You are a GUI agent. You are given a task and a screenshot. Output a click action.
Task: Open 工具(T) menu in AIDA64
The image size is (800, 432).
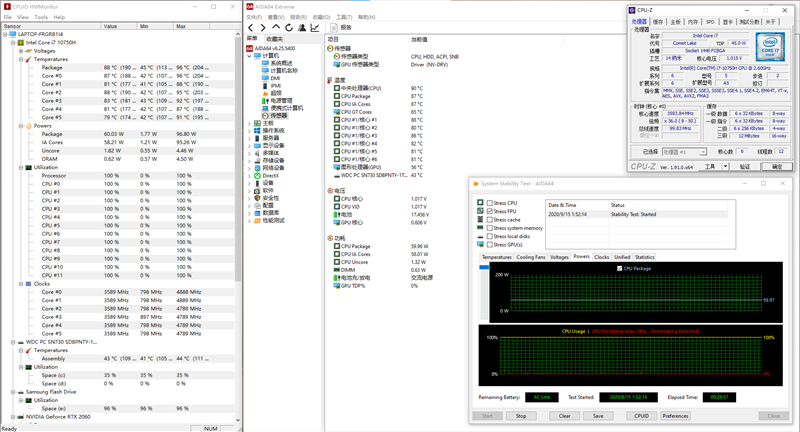[x=344, y=17]
